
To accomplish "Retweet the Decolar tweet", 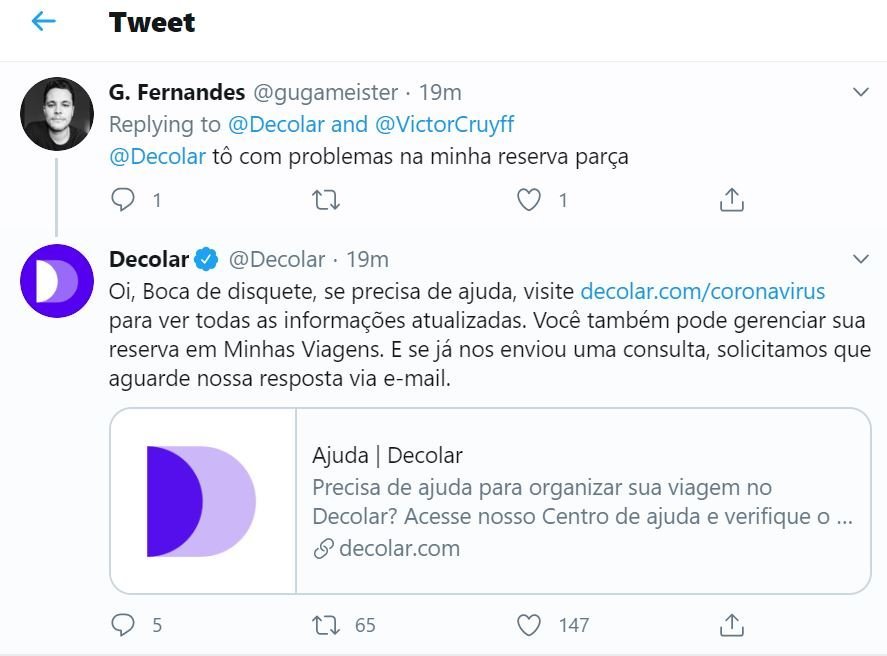I will coord(326,625).
